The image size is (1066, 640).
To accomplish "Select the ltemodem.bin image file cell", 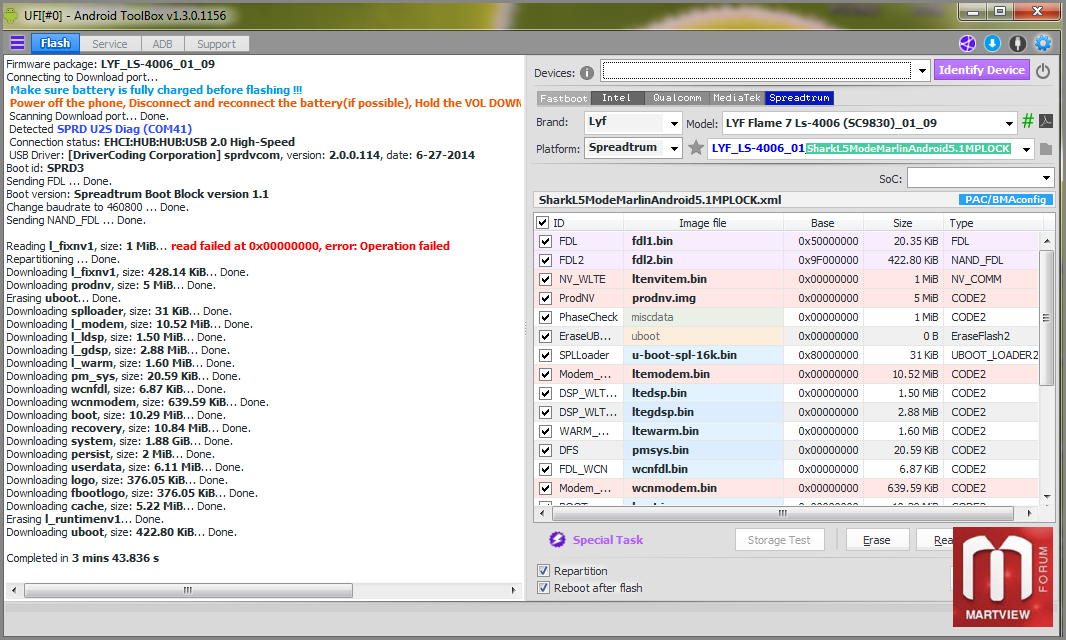I will coord(702,374).
